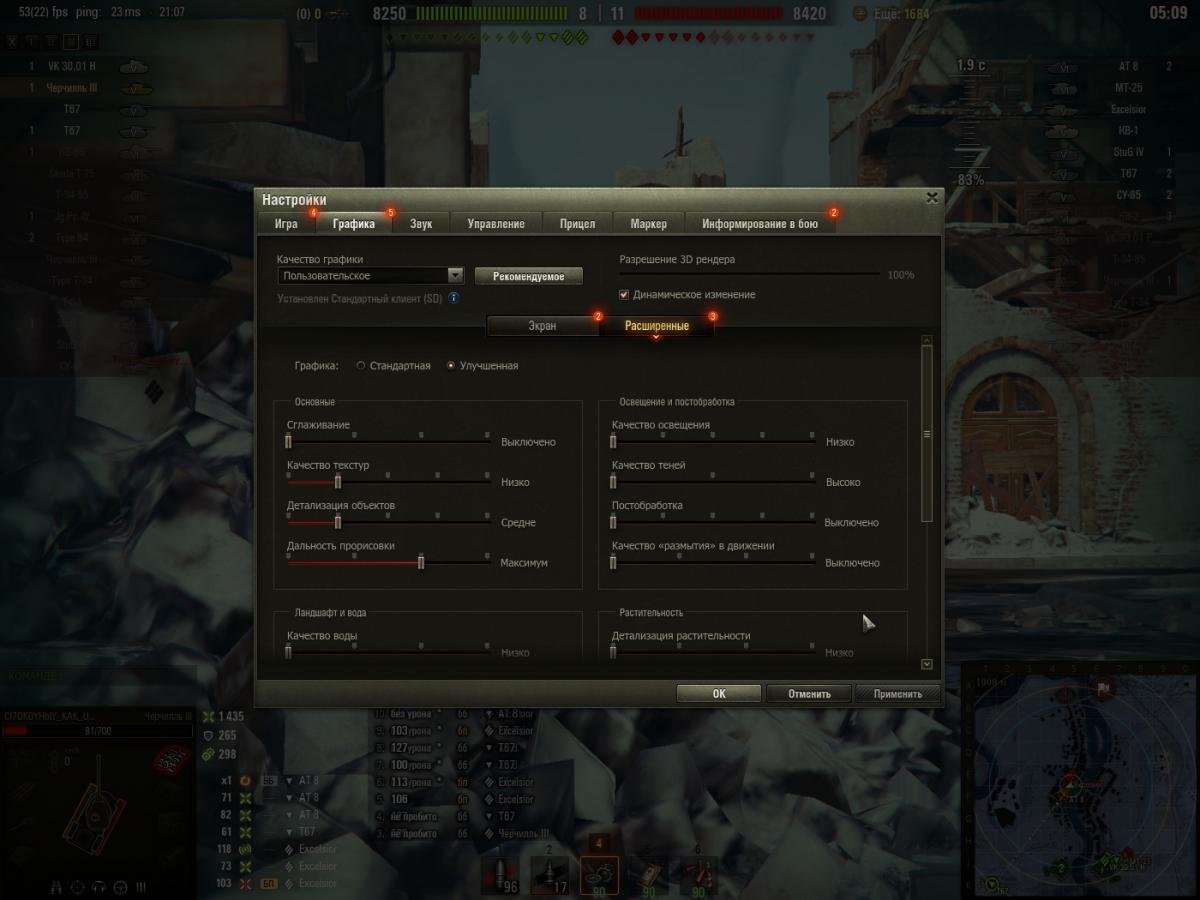
Task: Click the crossed-hits icon beside 1 435
Action: tap(208, 716)
